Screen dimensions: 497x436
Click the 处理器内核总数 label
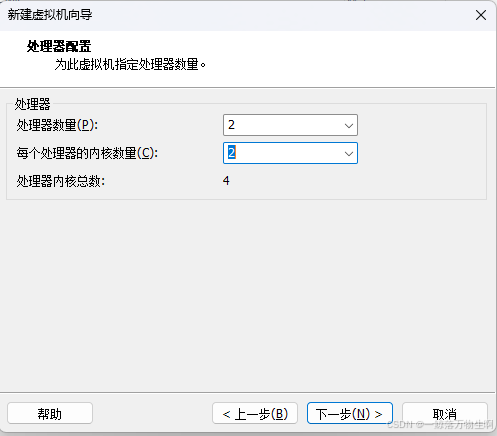click(61, 181)
